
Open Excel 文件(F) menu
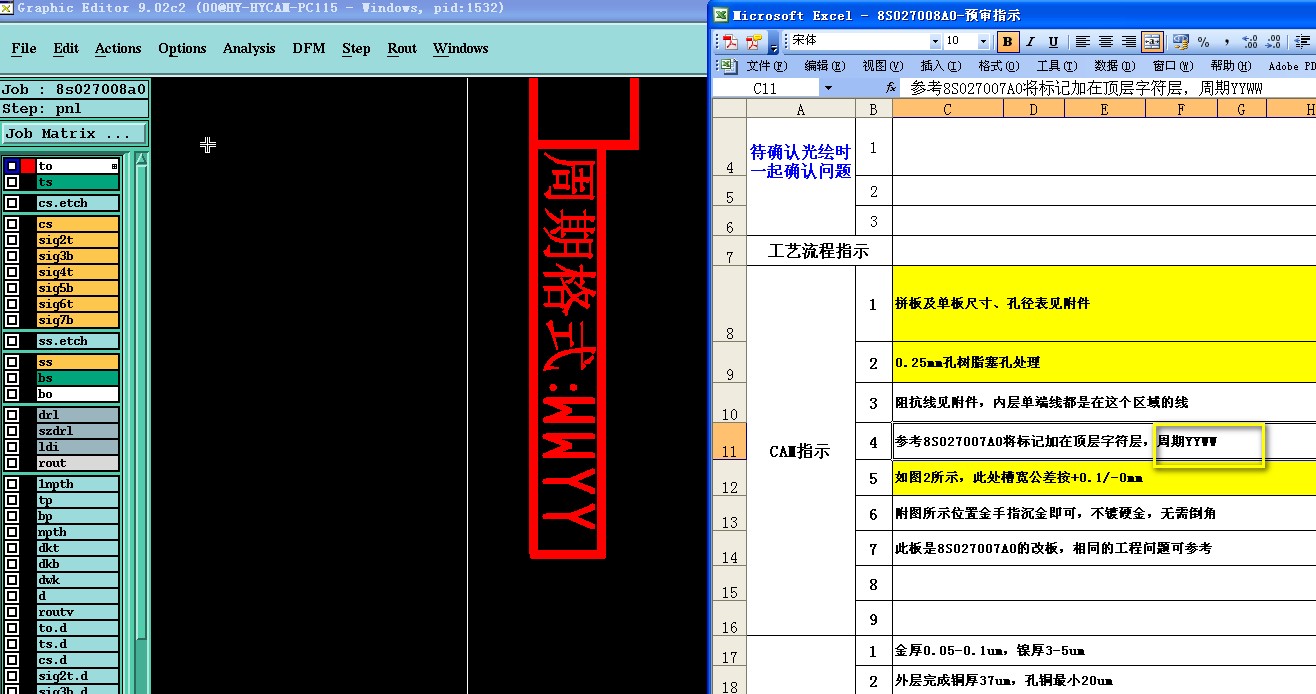pos(767,66)
